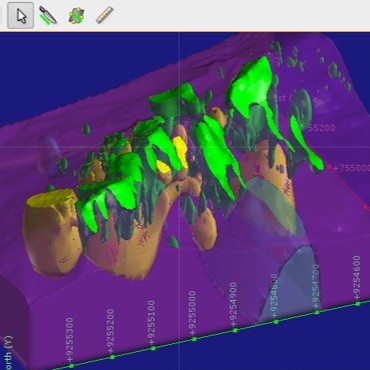Click the +9254900 northing axis label

tap(233, 305)
